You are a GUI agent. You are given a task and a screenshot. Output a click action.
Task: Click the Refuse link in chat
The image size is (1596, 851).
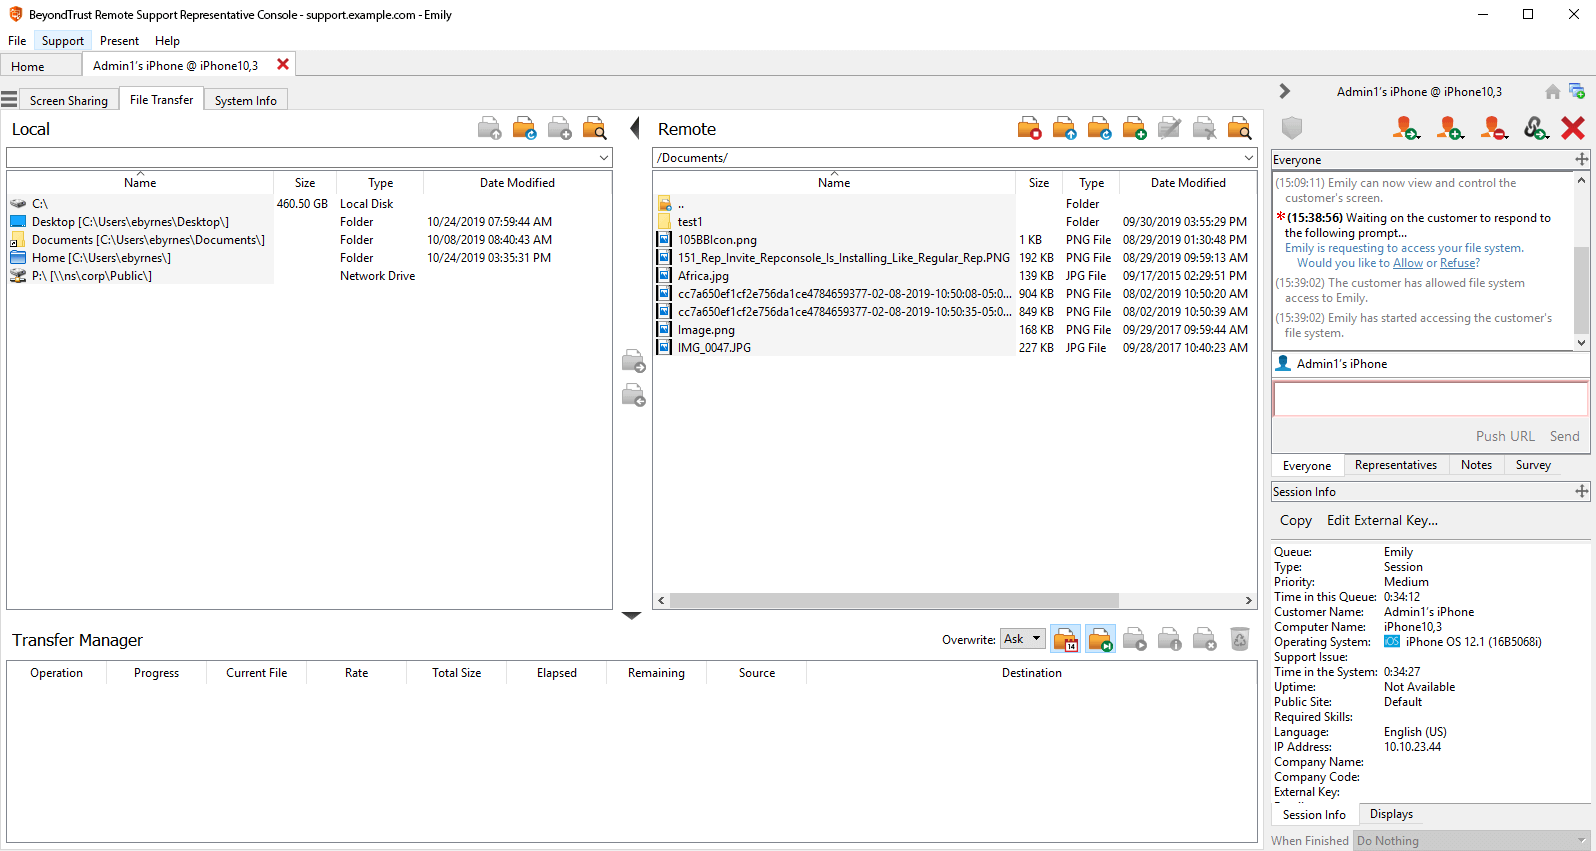[x=1459, y=263]
